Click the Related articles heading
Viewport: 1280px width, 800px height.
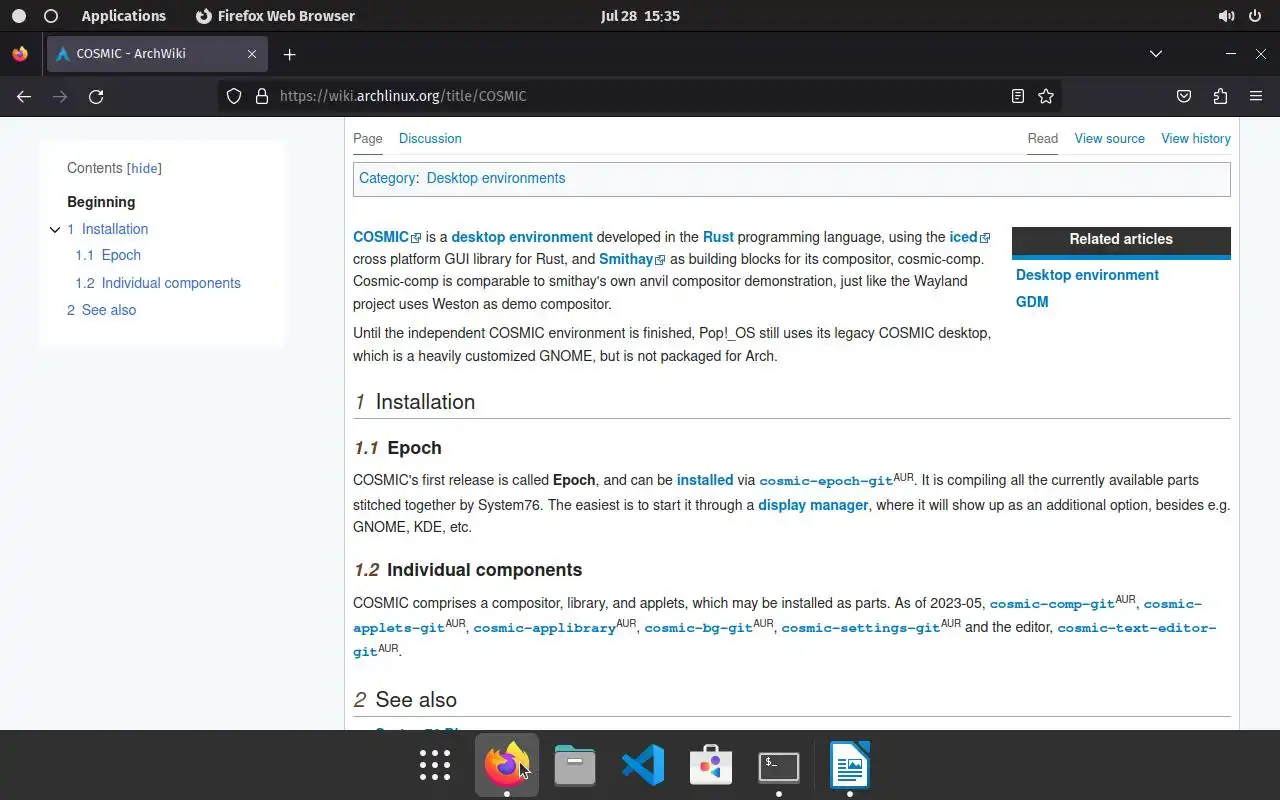[1121, 239]
